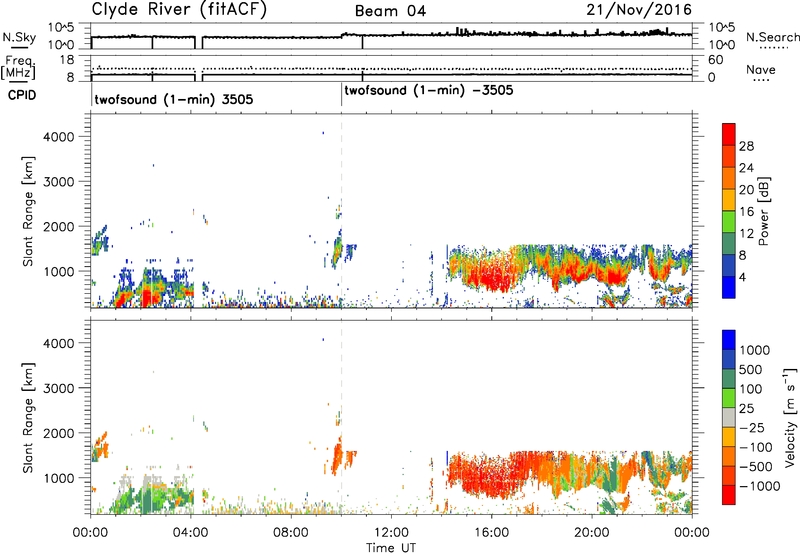
Task: Click the 'Time UT' axis title
Action: point(391,548)
